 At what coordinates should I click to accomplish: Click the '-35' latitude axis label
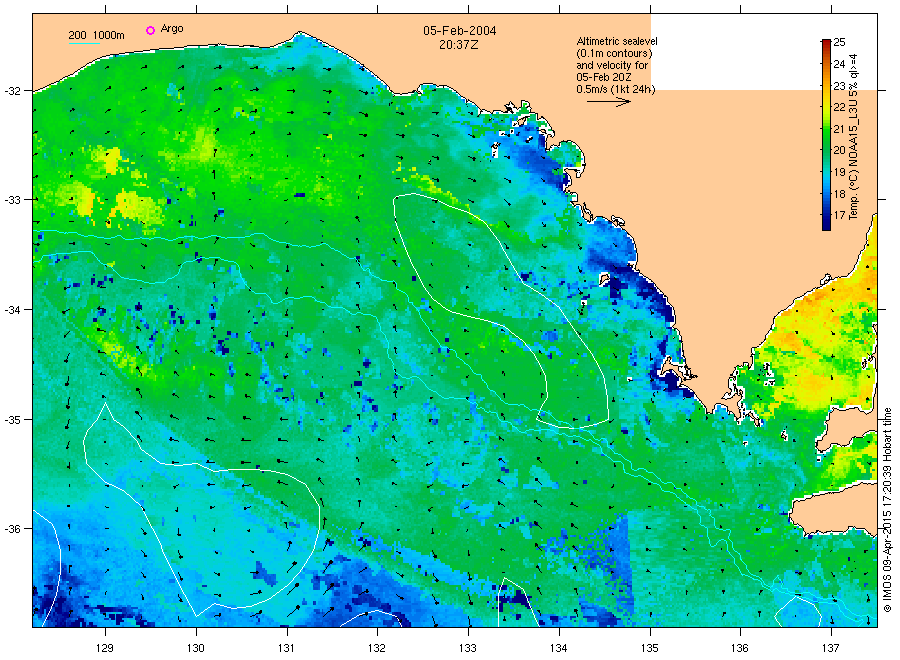pos(12,420)
